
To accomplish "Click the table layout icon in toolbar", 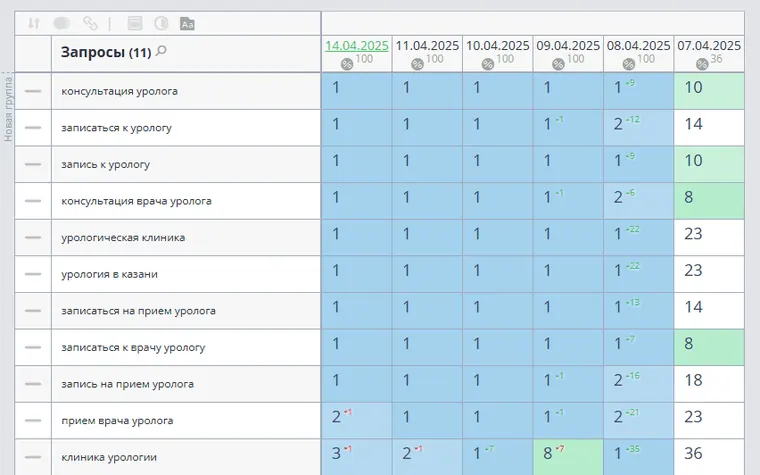I will pos(135,23).
